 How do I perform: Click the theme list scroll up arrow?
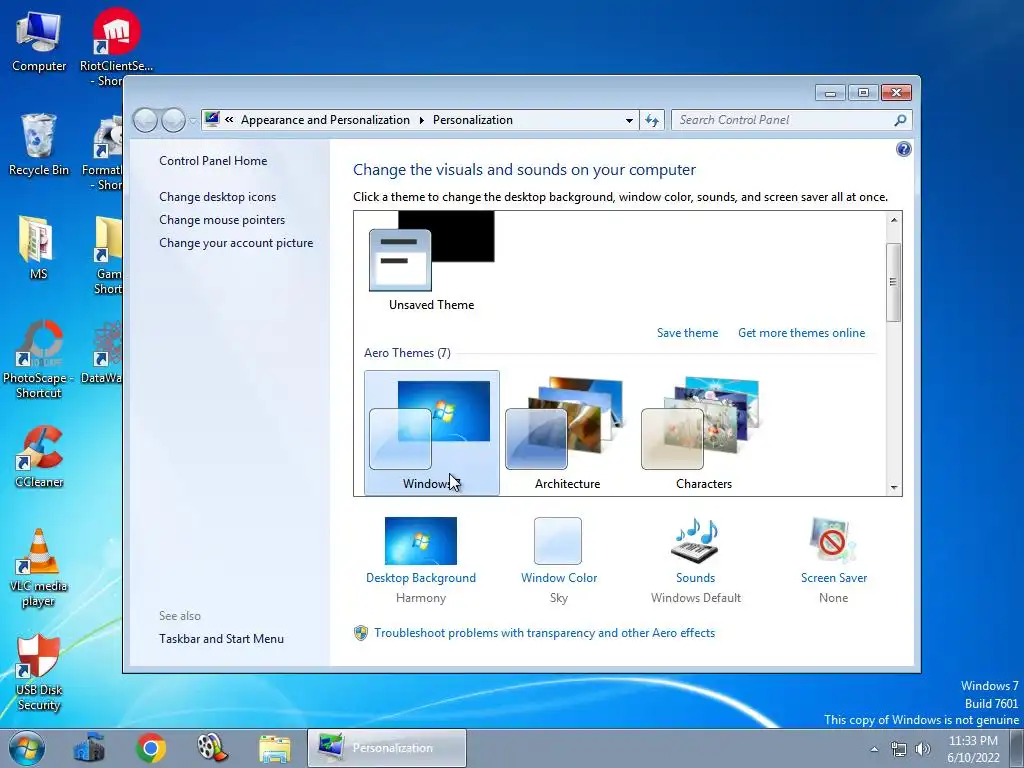click(894, 220)
